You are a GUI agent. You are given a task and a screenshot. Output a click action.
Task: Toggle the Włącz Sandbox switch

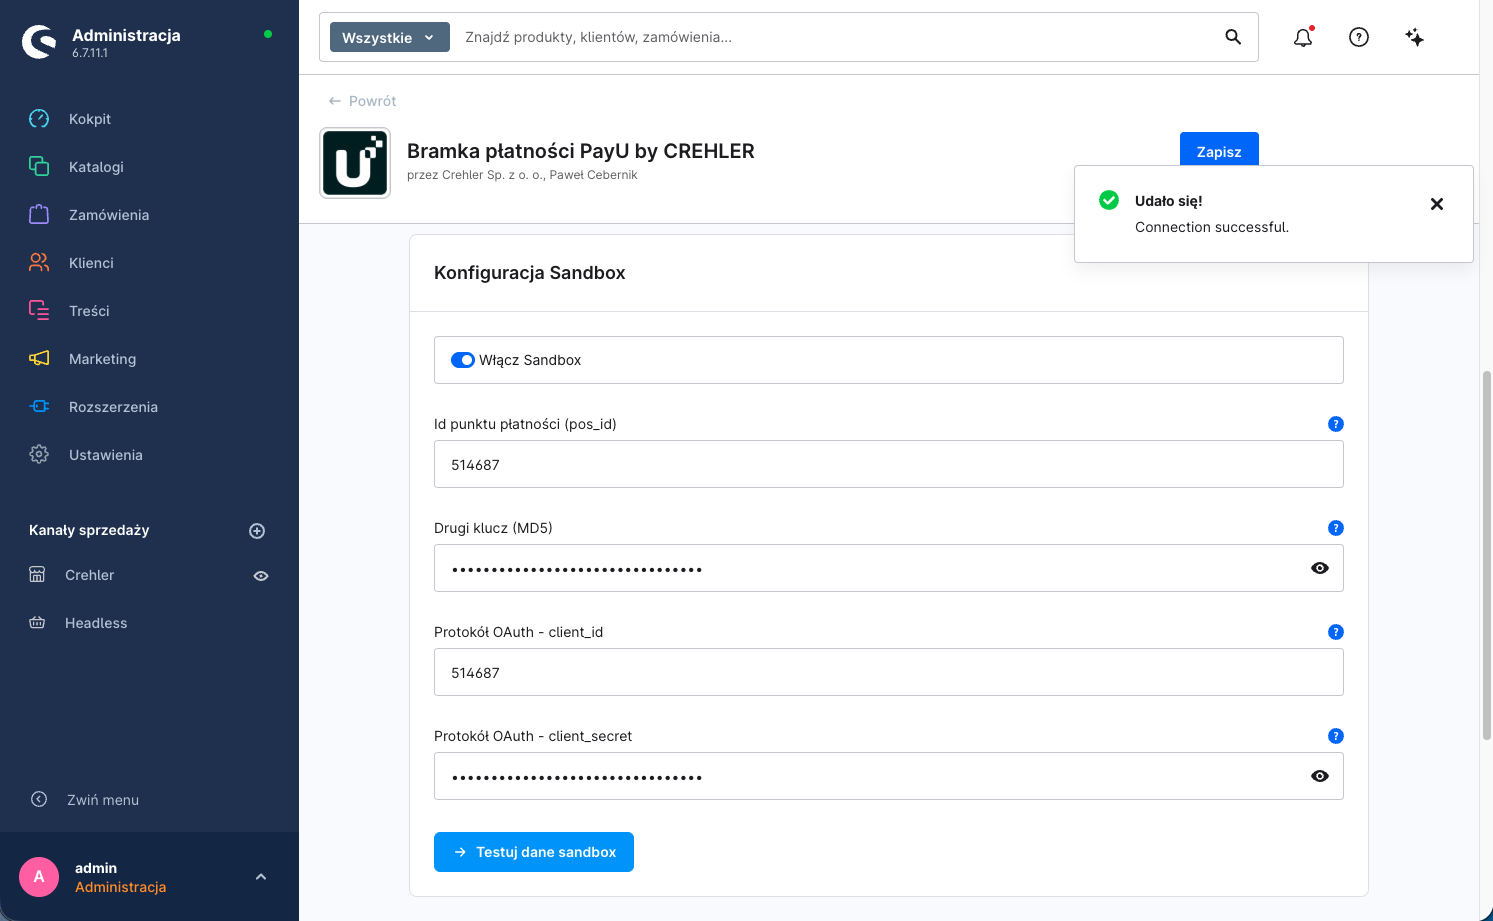pos(463,360)
